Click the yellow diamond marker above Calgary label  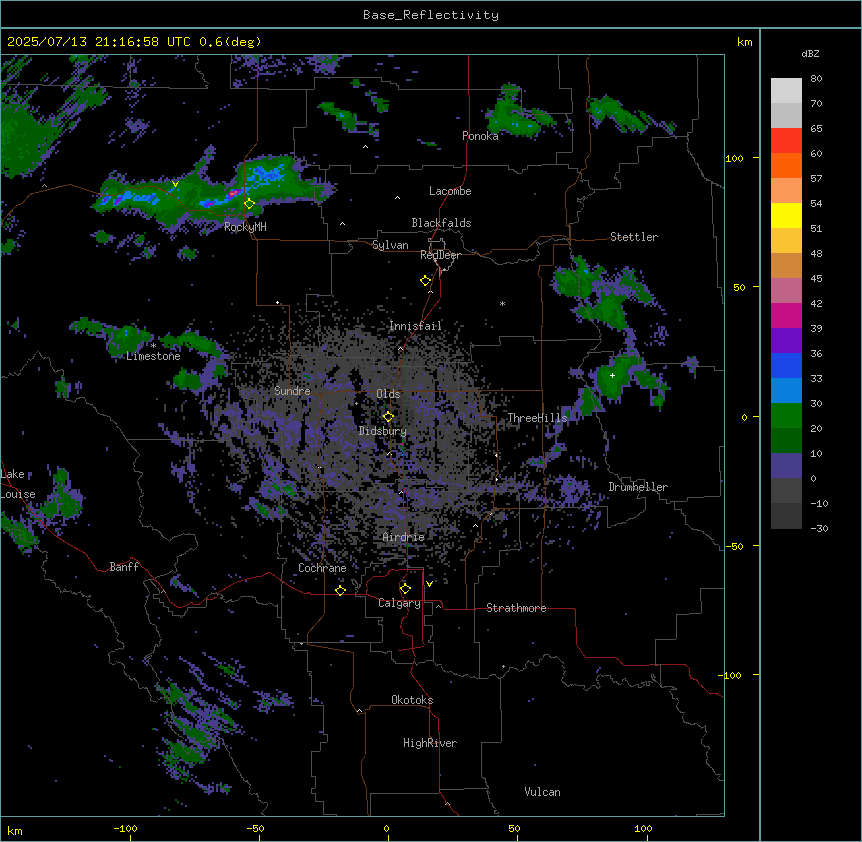click(x=405, y=589)
